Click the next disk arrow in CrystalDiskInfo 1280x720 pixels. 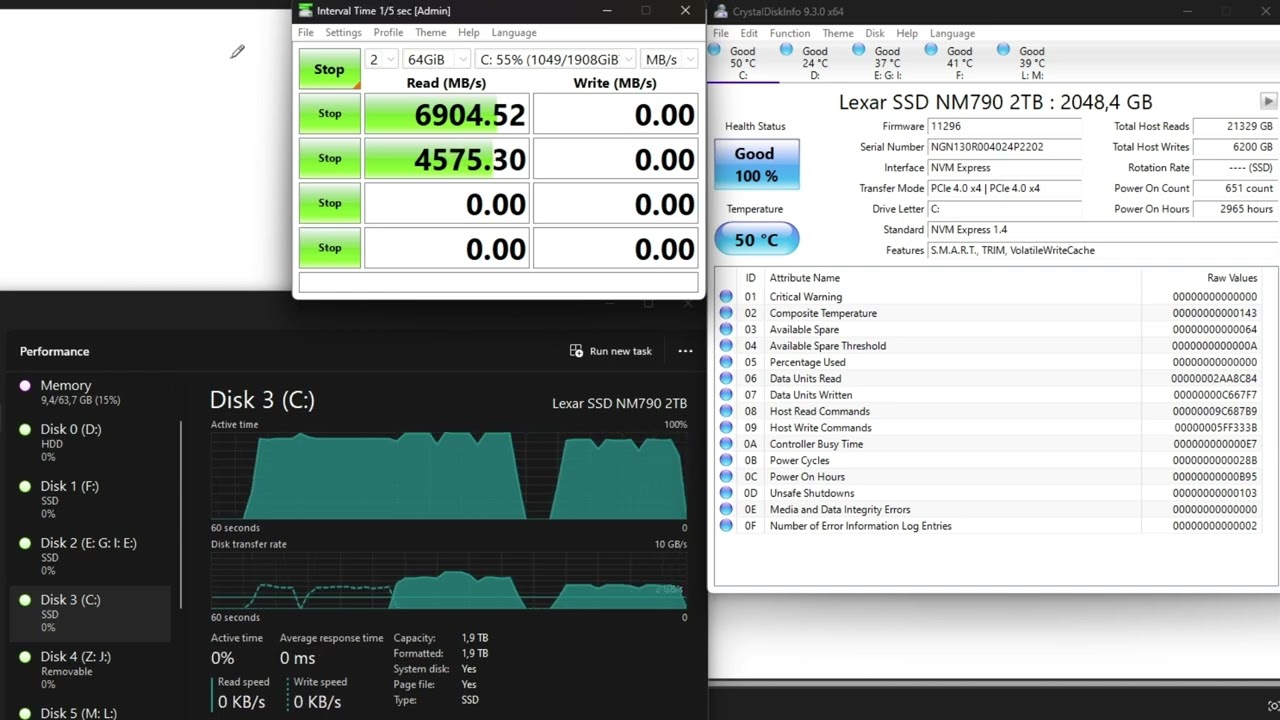tap(1268, 101)
